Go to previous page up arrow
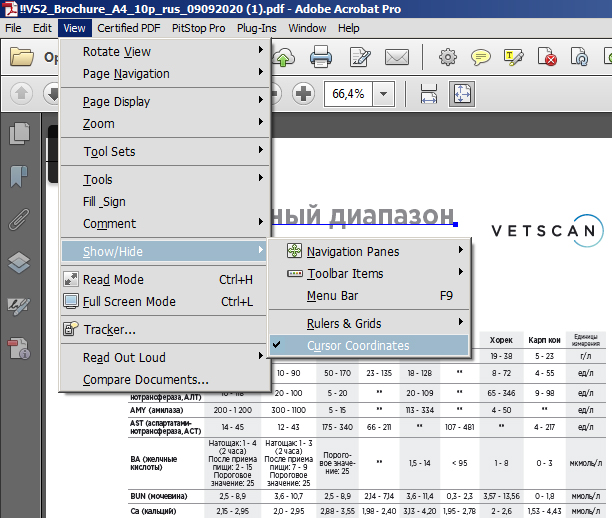Screen dimensions: 612x518 tap(21, 94)
